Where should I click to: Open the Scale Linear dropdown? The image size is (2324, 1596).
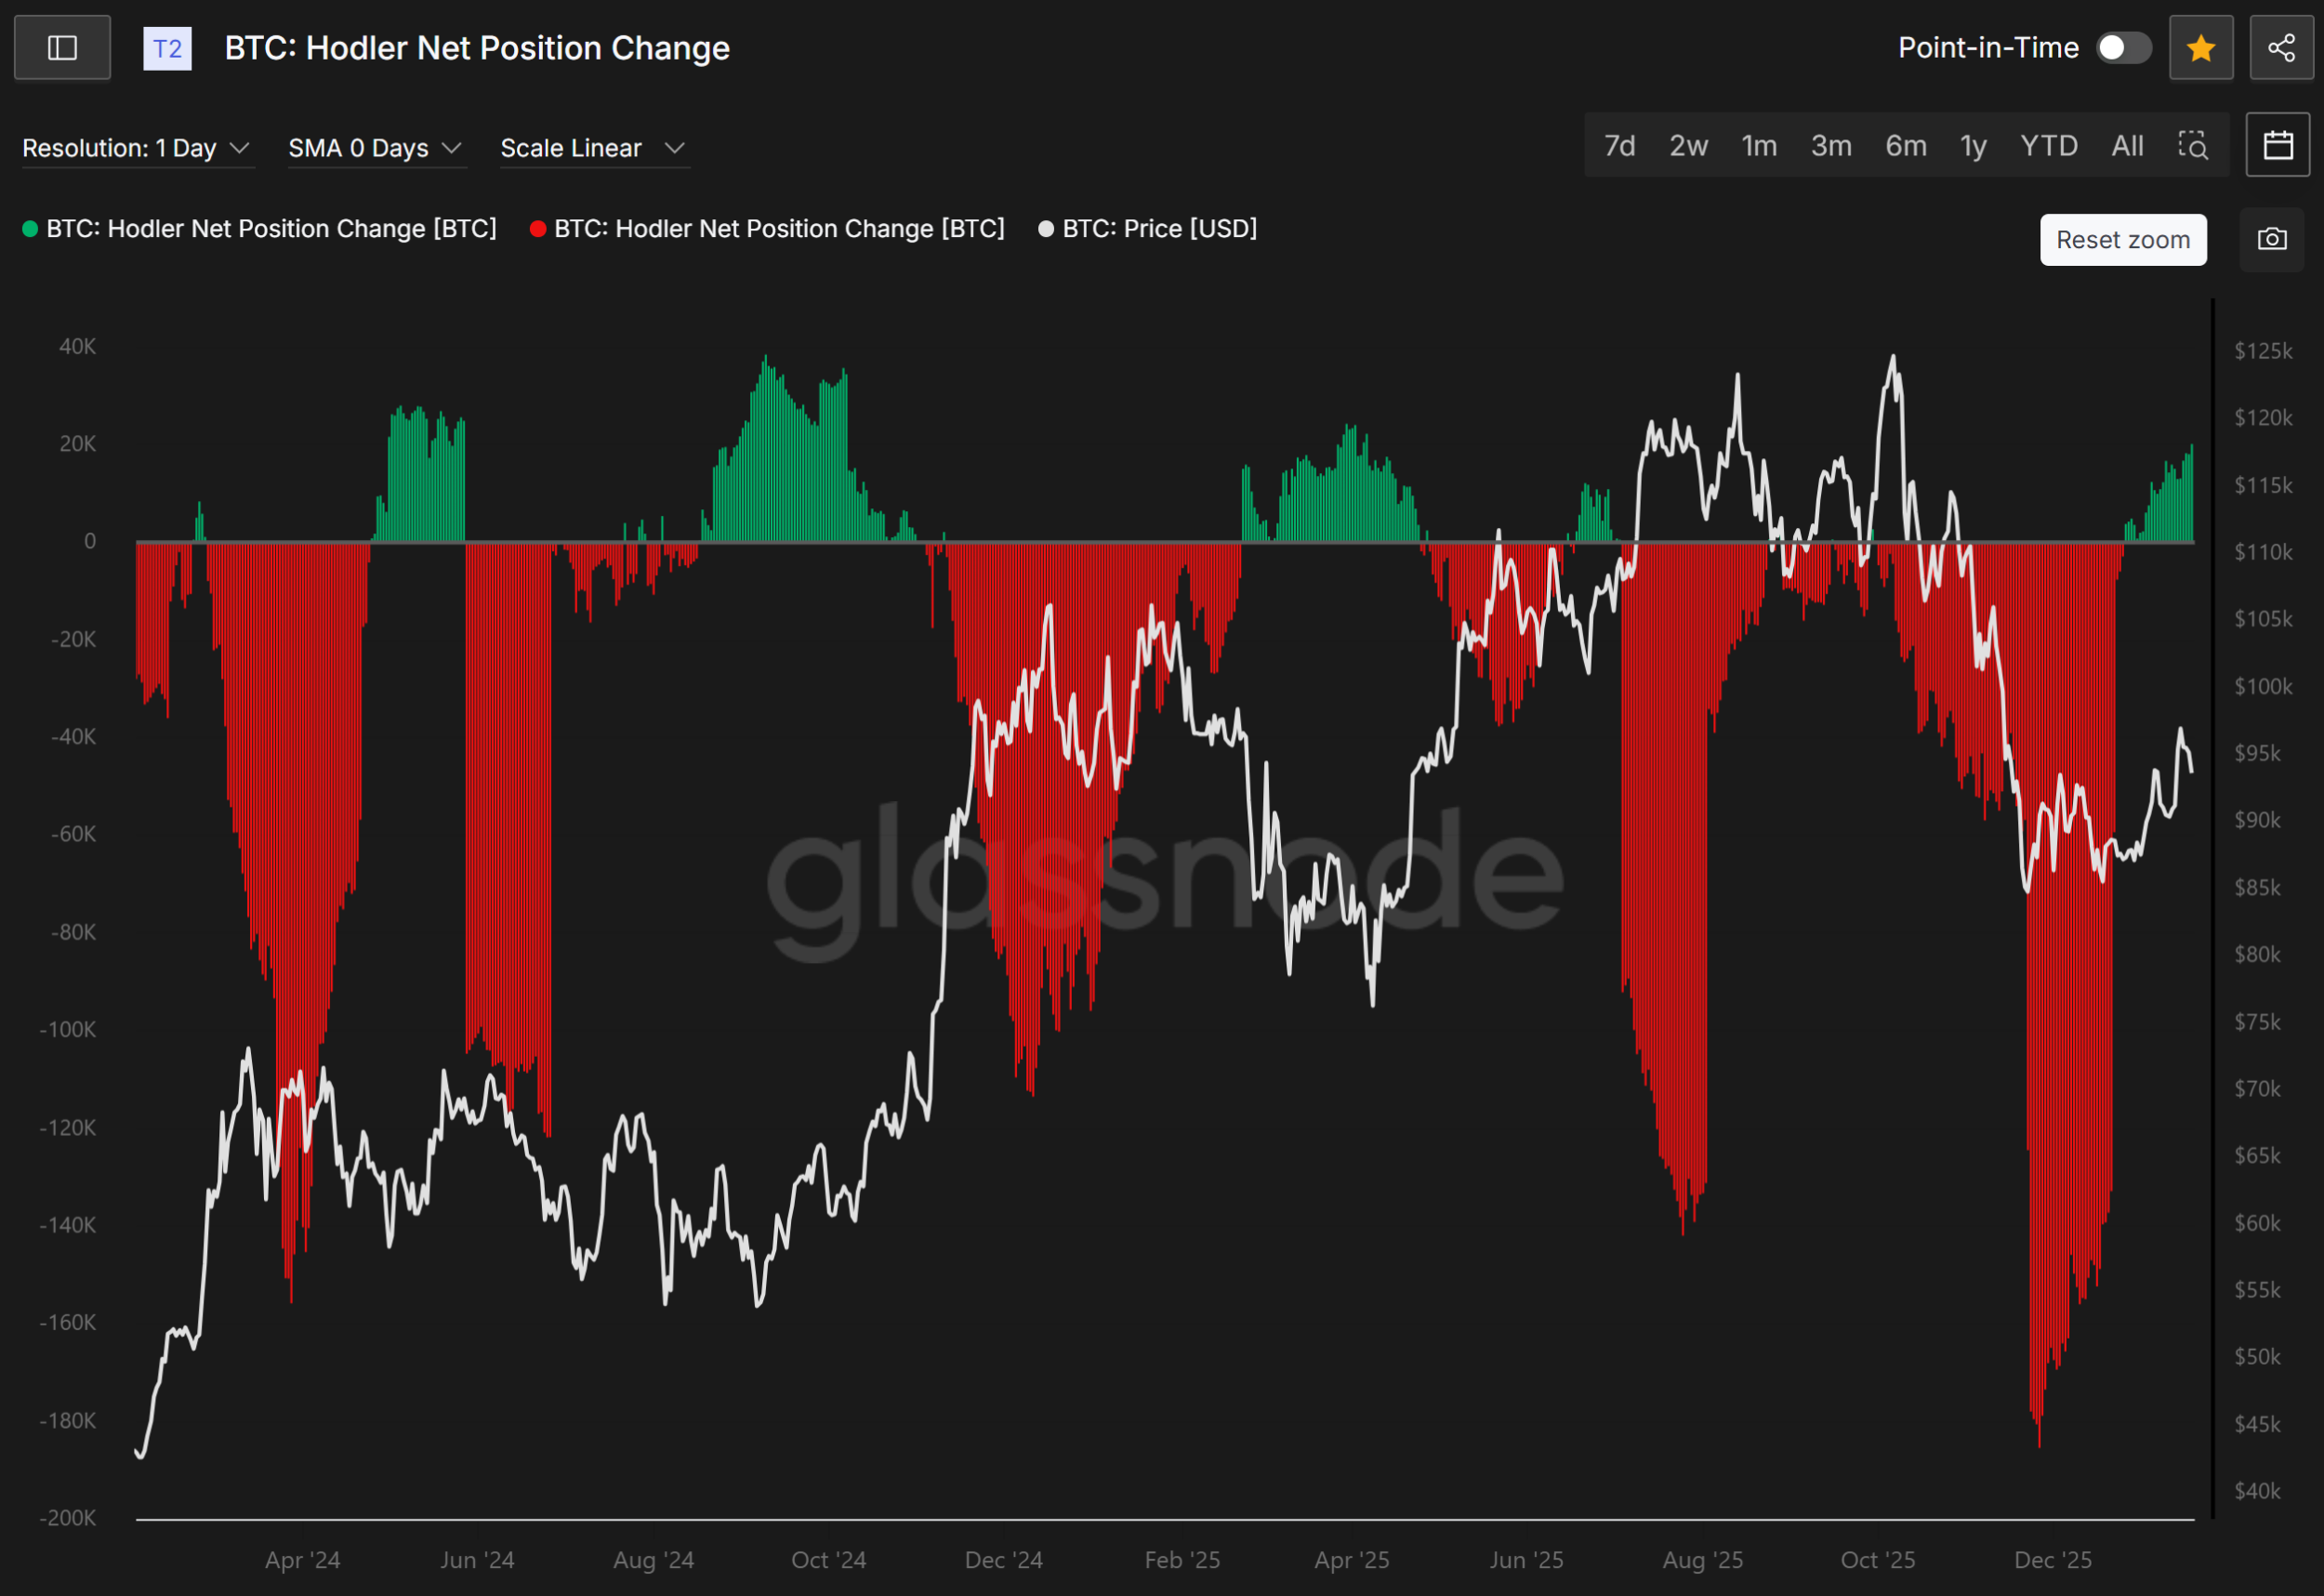pyautogui.click(x=592, y=148)
